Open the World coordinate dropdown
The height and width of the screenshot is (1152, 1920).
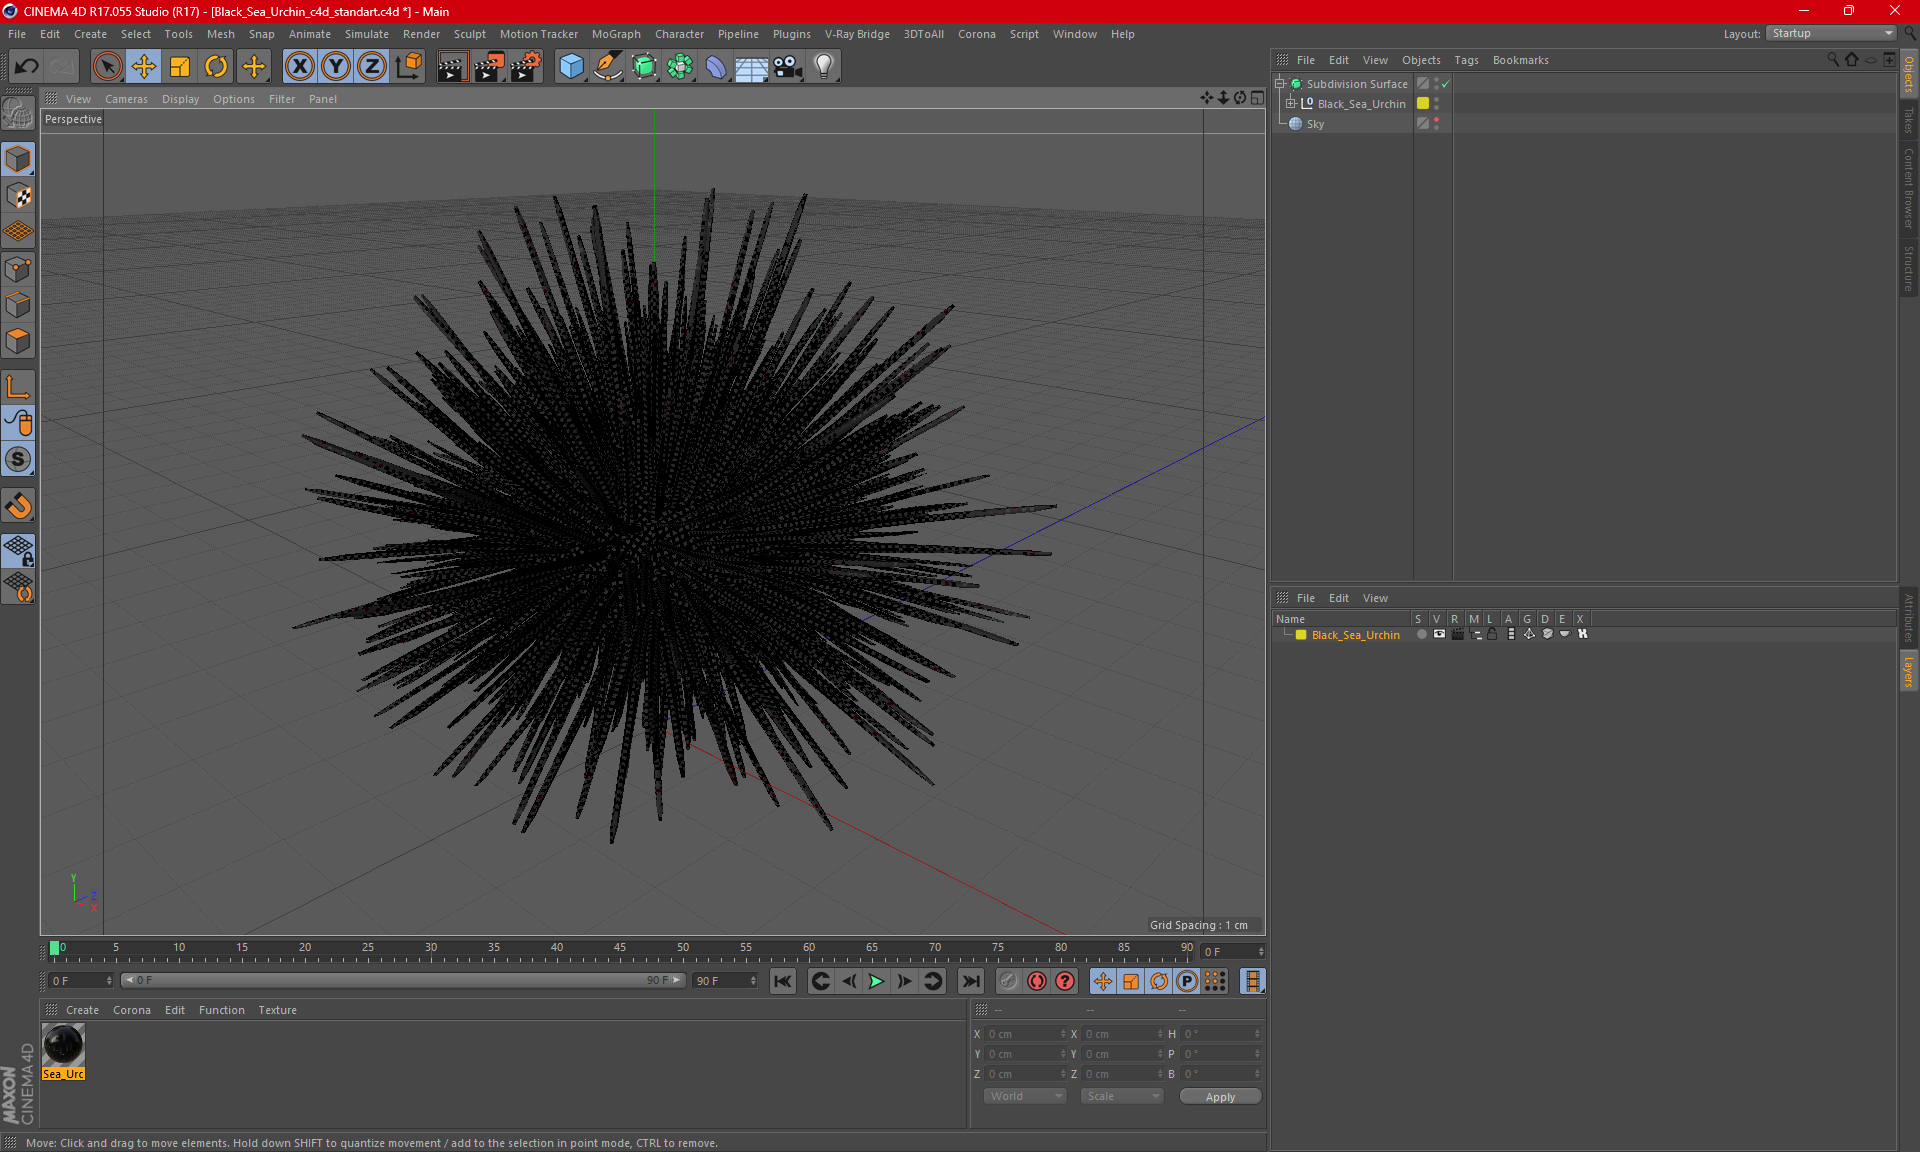click(x=1026, y=1096)
